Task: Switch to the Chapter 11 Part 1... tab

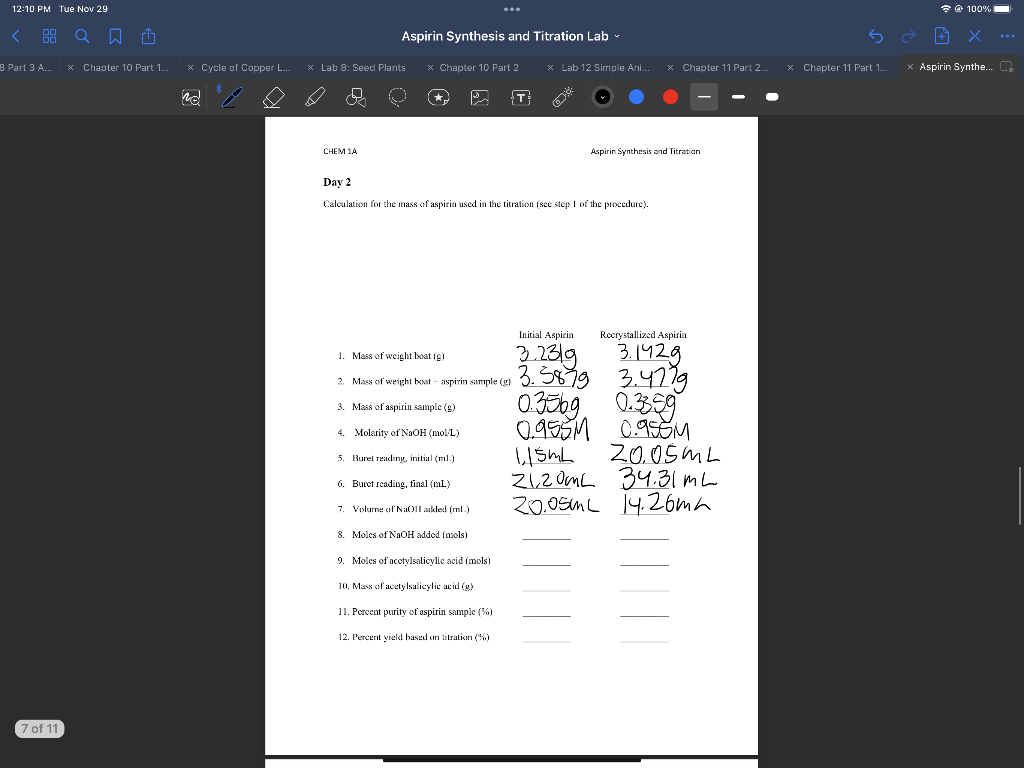Action: (x=845, y=67)
